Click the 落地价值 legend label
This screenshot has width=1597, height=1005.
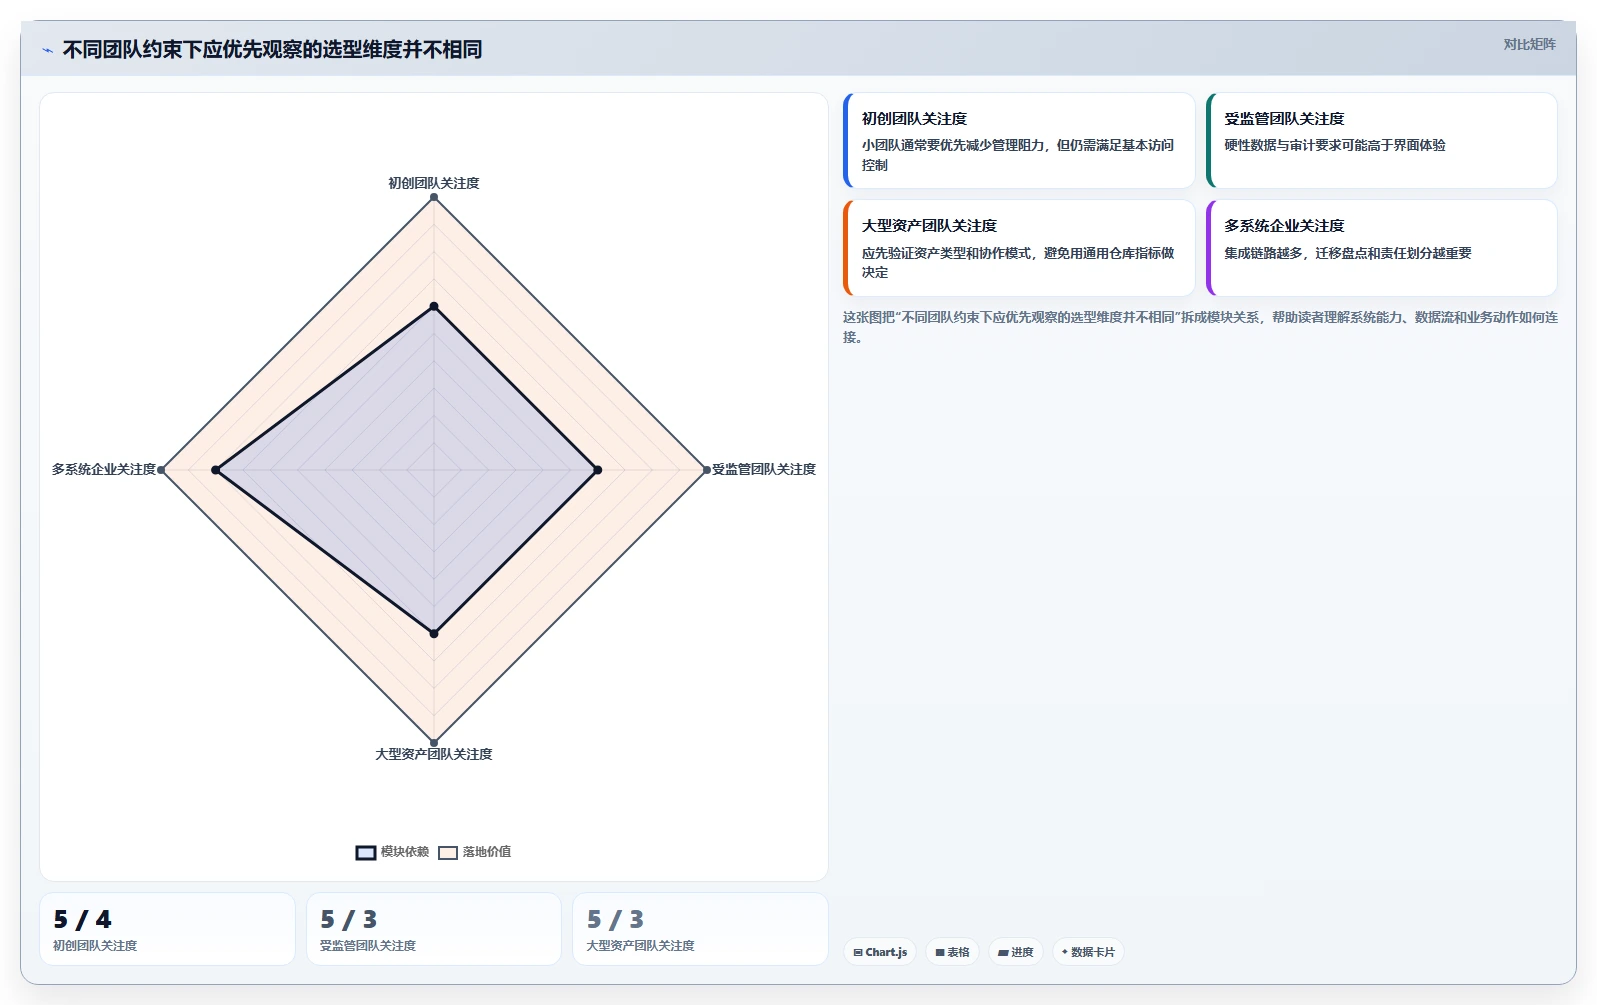click(487, 852)
